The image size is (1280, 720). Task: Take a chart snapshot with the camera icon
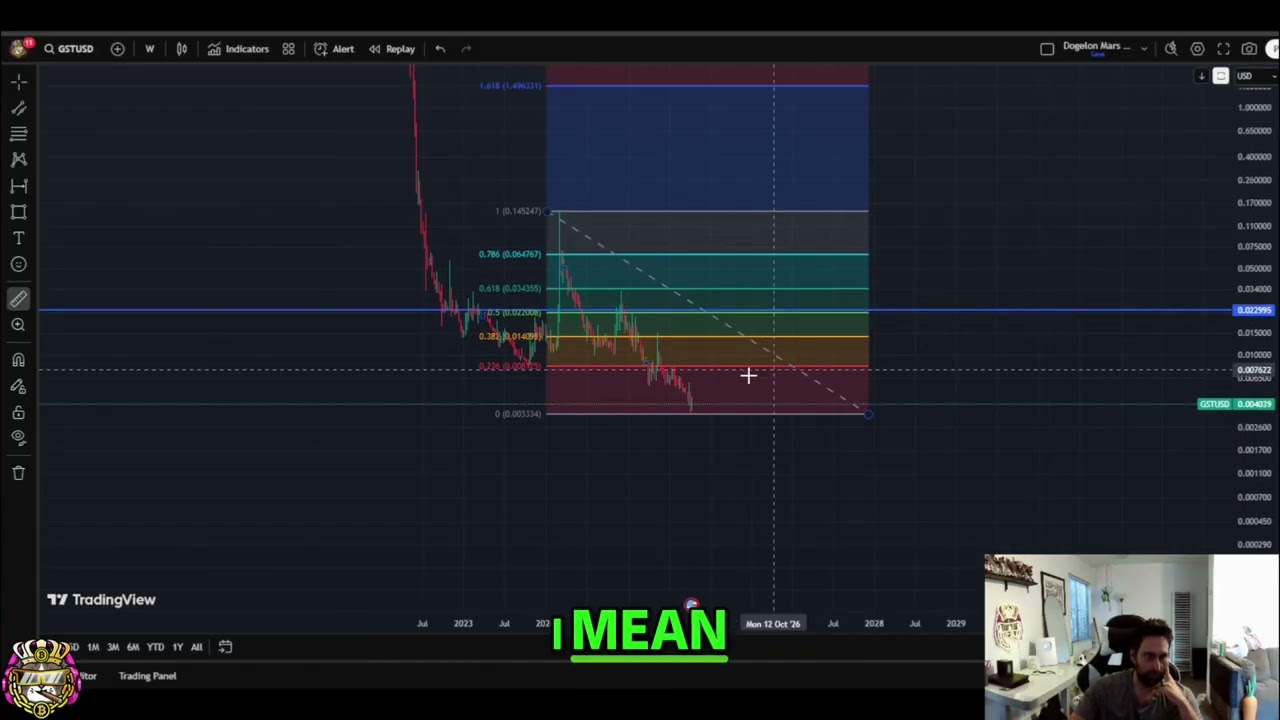click(1249, 49)
